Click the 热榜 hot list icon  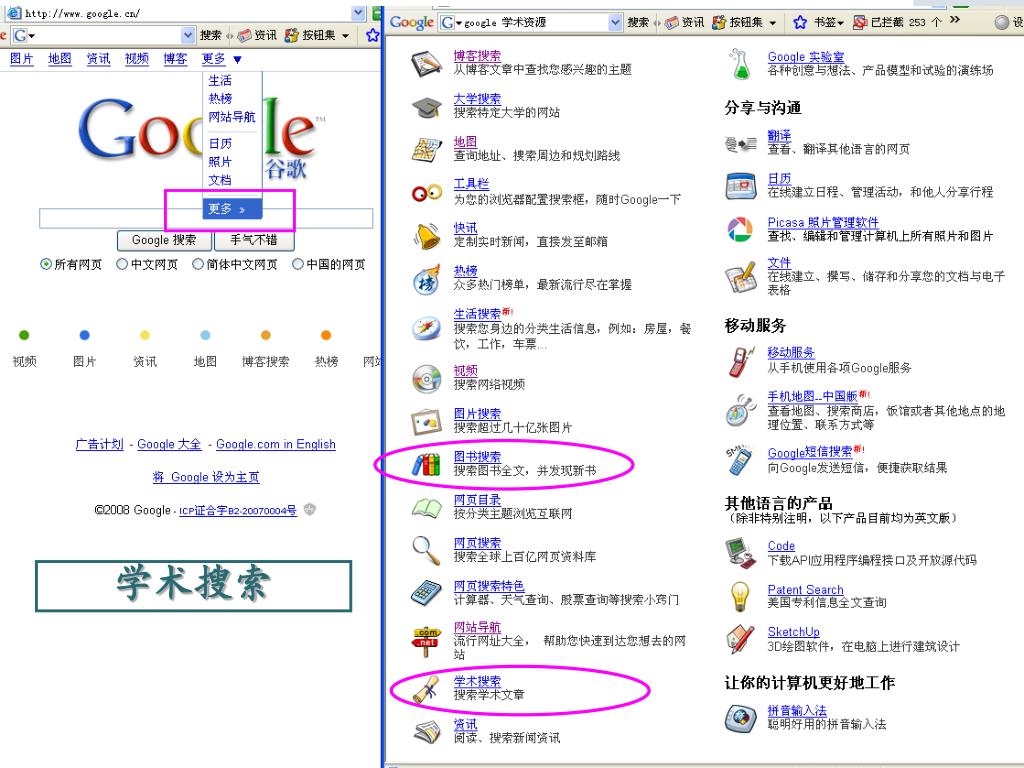pyautogui.click(x=426, y=280)
